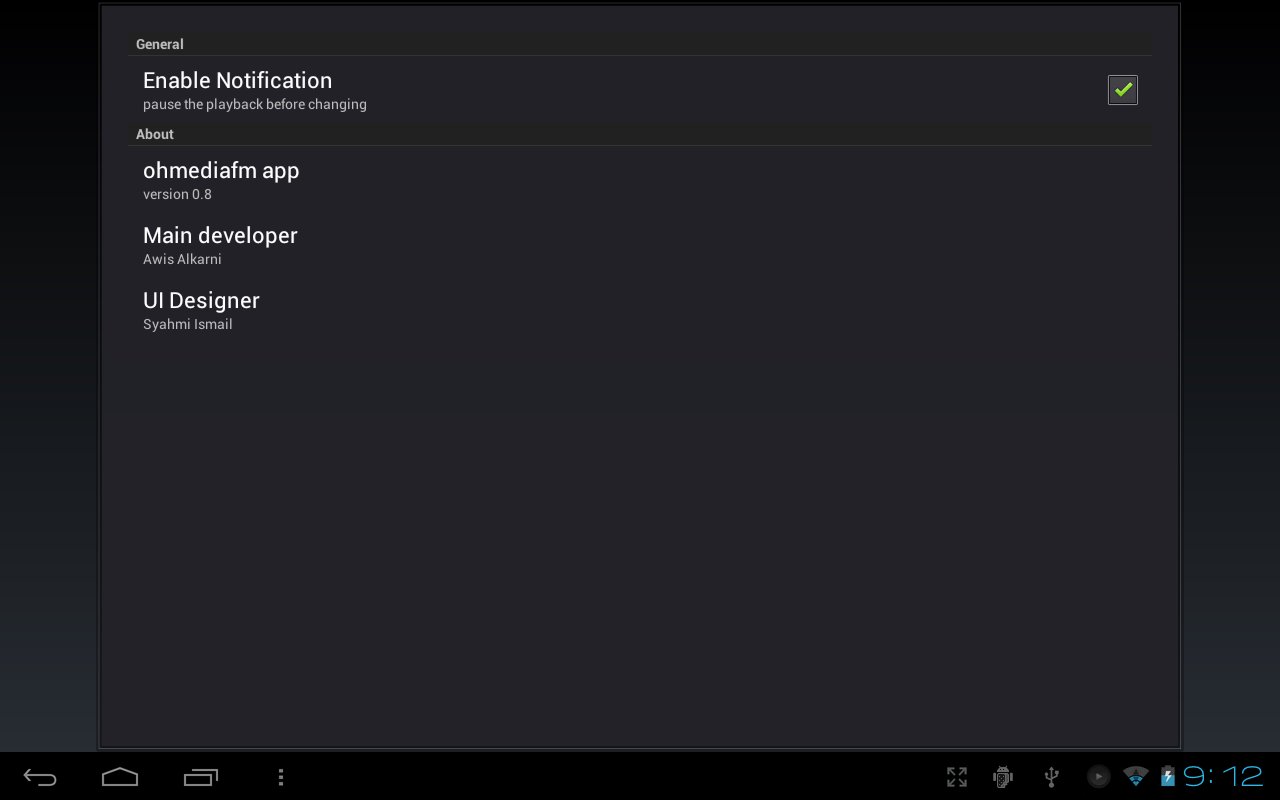Screen dimensions: 1280x800
Task: Tap the round play notification icon
Action: pyautogui.click(x=1098, y=777)
